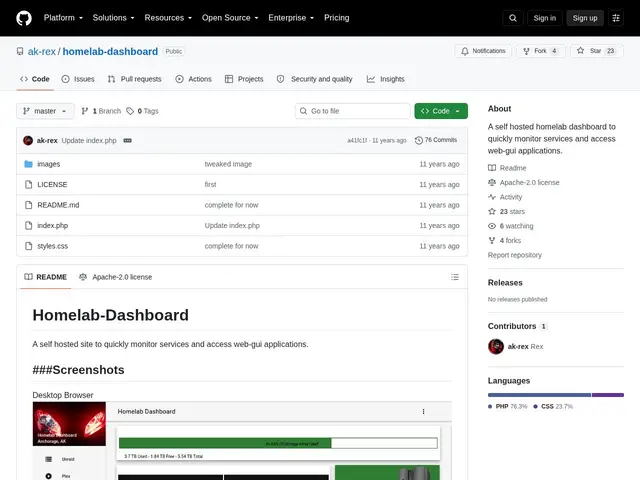The width and height of the screenshot is (640, 480).
Task: Click the Sign in button
Action: (544, 18)
